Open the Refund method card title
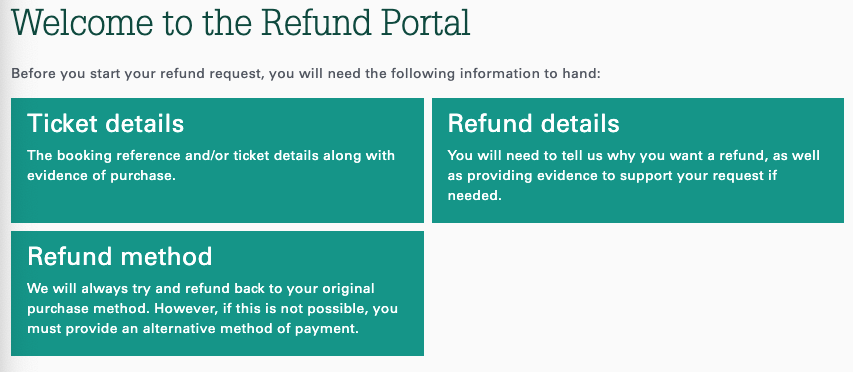This screenshot has width=853, height=372. [120, 256]
